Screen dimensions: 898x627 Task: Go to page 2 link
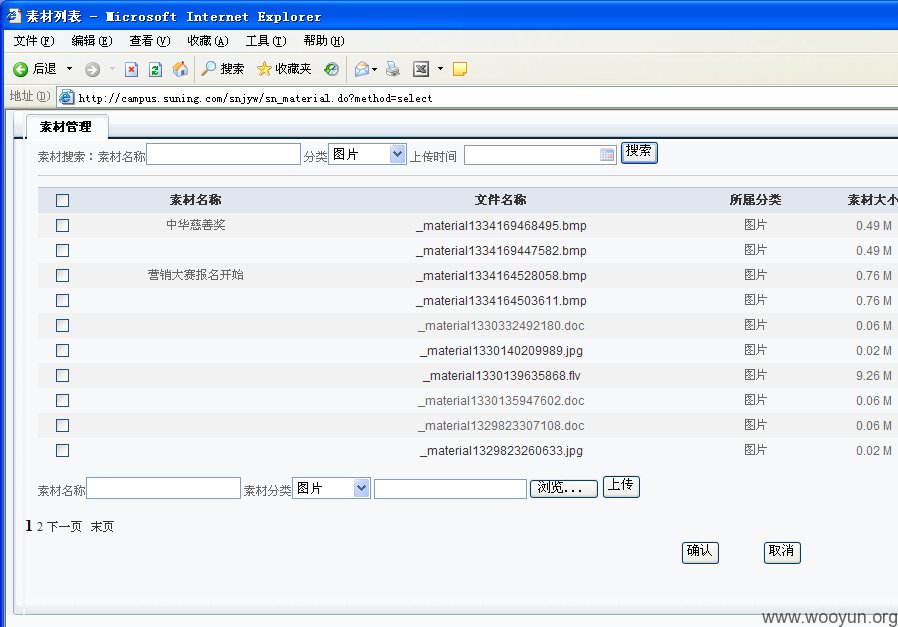point(40,526)
